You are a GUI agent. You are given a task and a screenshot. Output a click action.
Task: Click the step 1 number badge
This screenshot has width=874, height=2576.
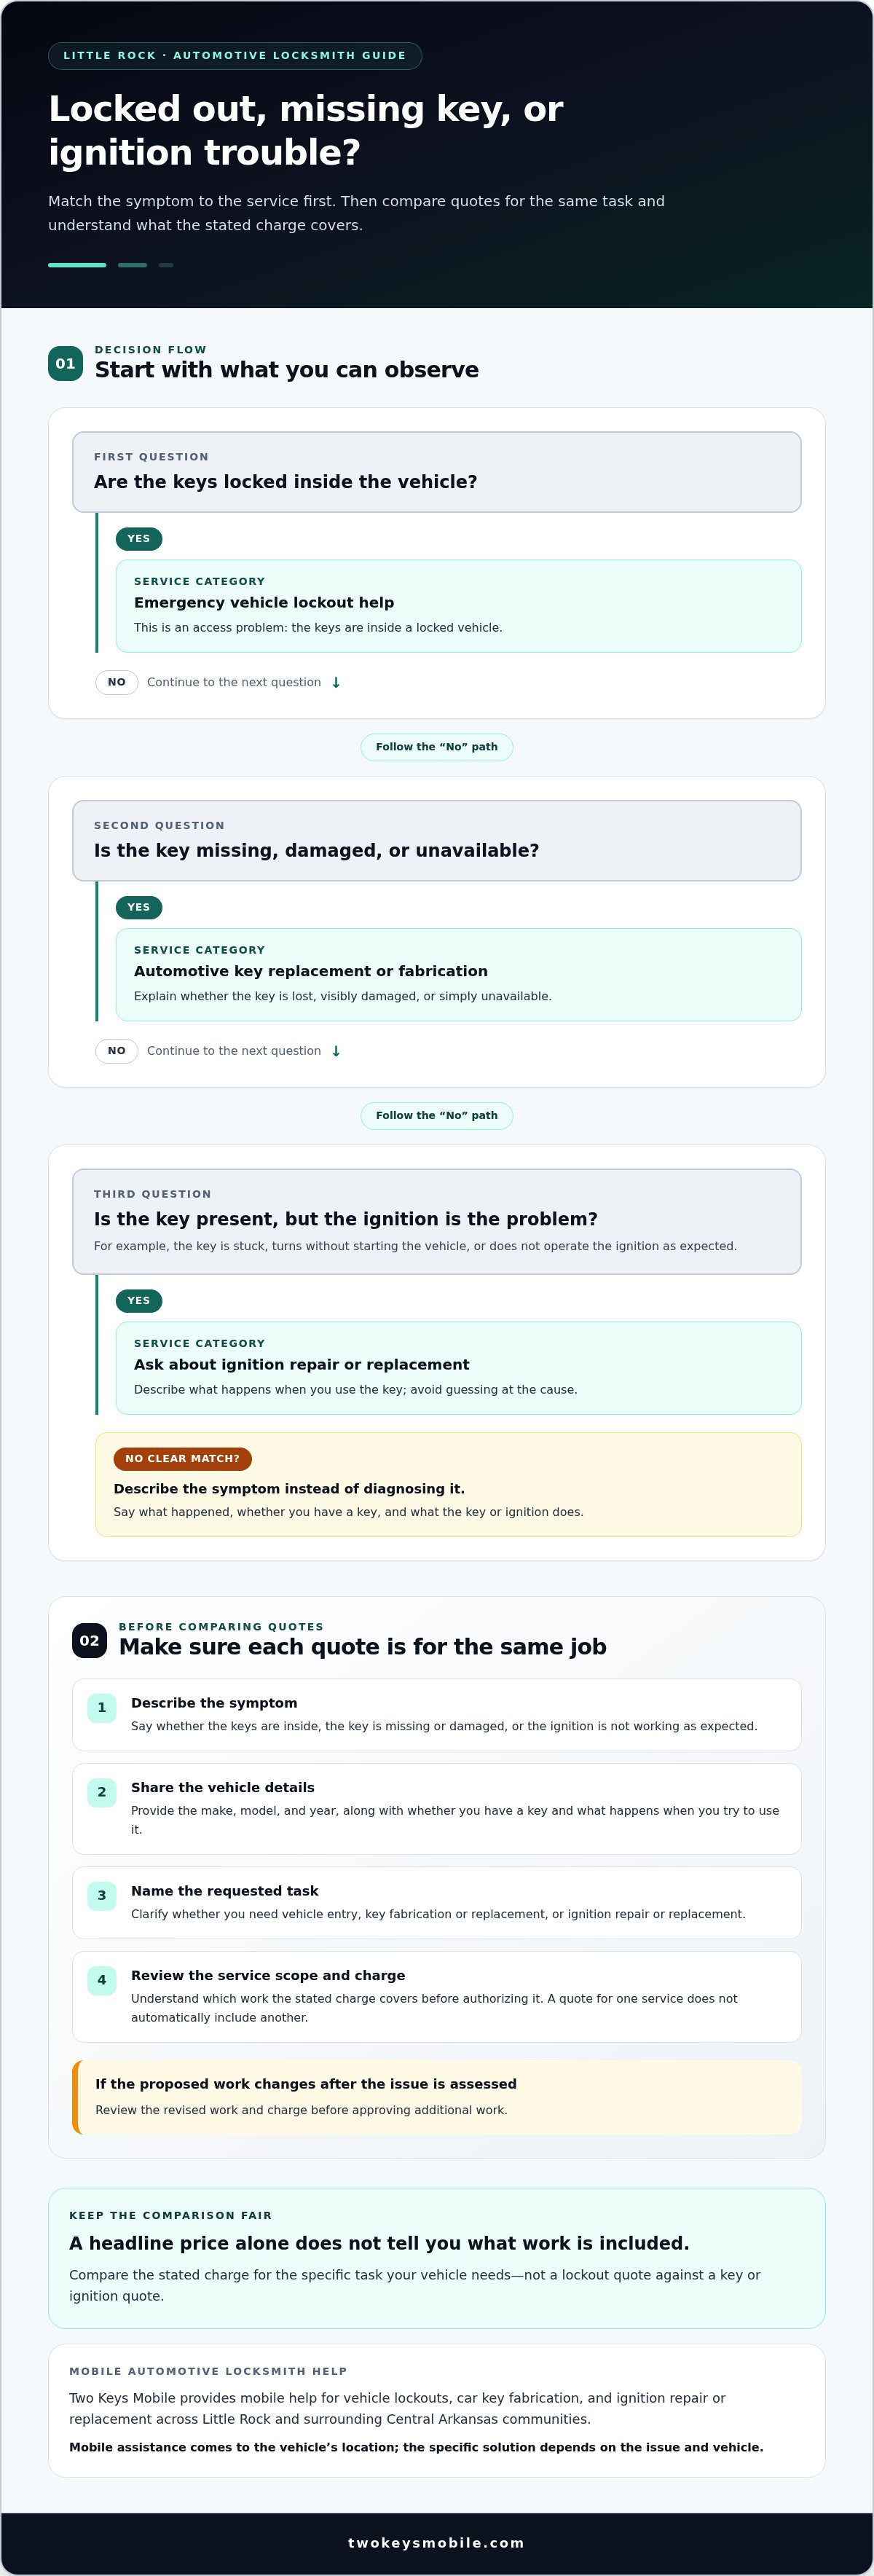click(x=102, y=1708)
